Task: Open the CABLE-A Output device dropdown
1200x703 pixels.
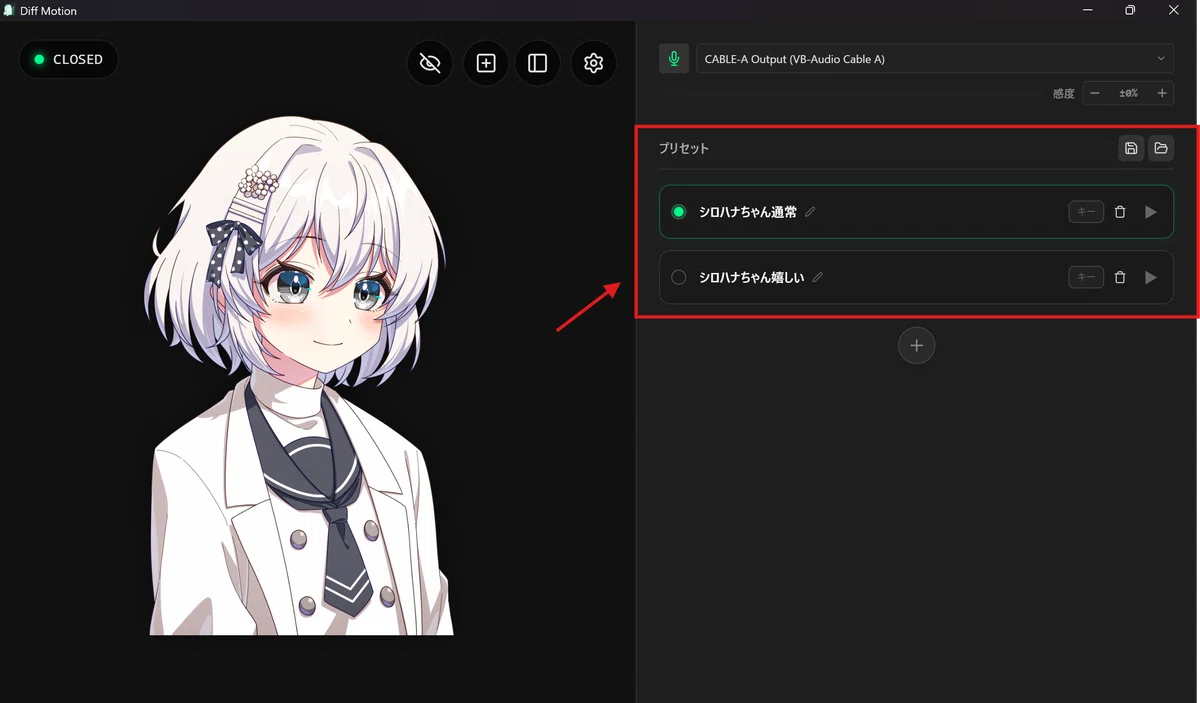Action: coord(934,59)
